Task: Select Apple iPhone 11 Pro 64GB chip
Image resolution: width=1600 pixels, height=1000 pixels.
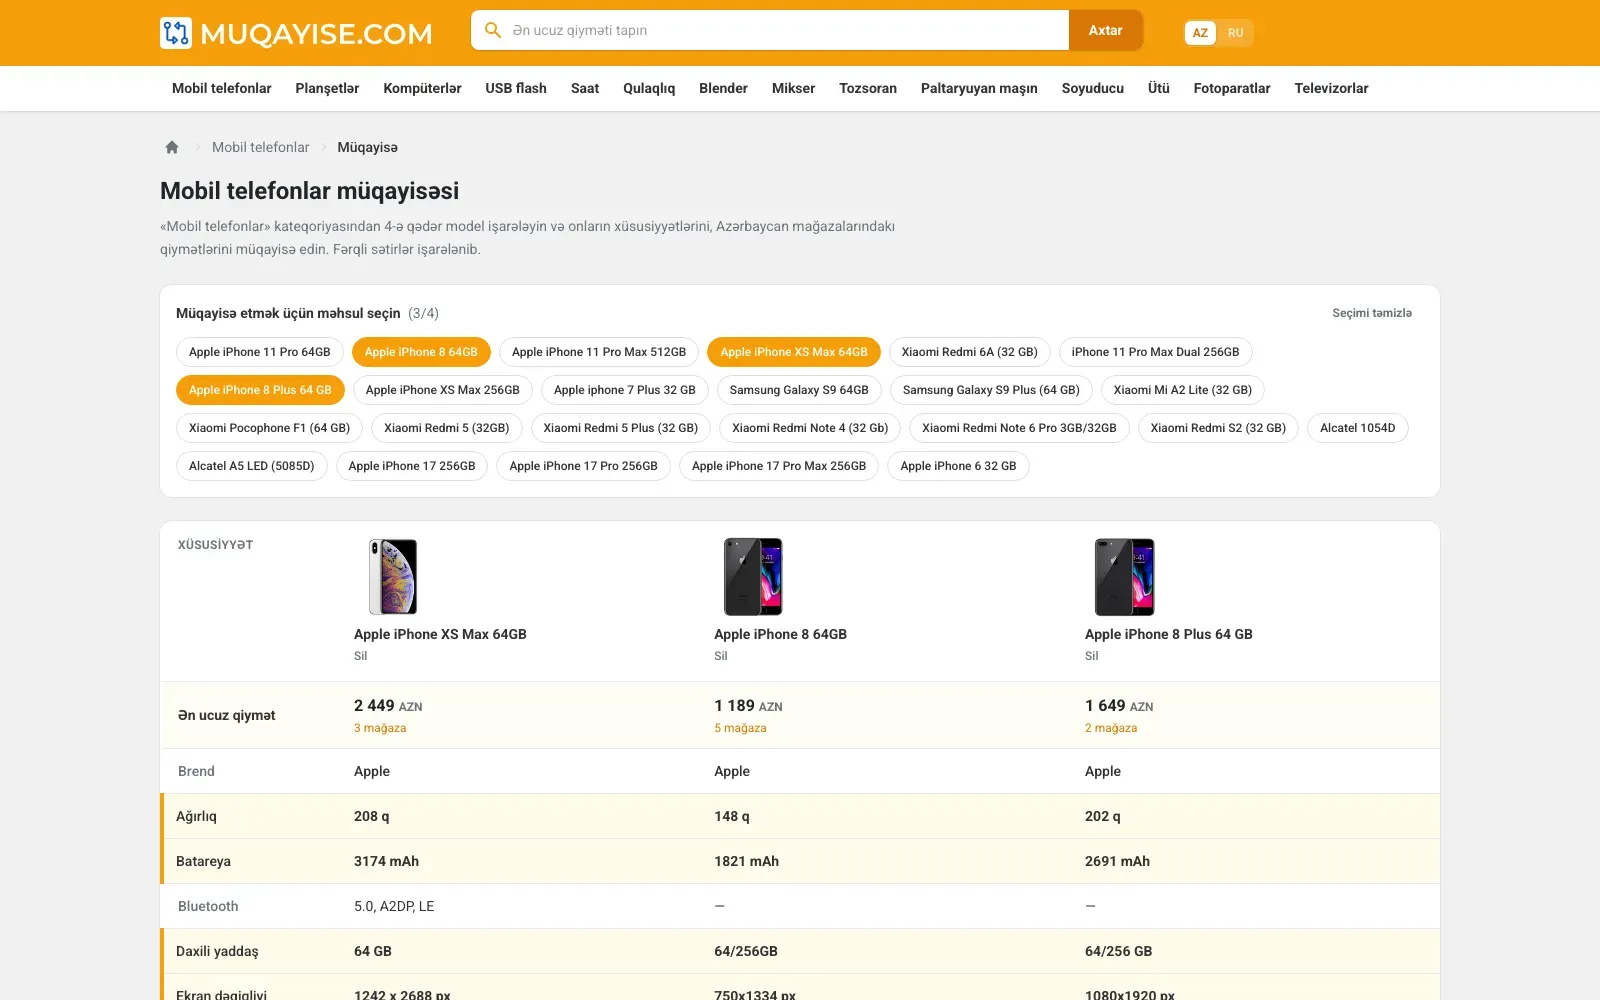Action: (260, 352)
